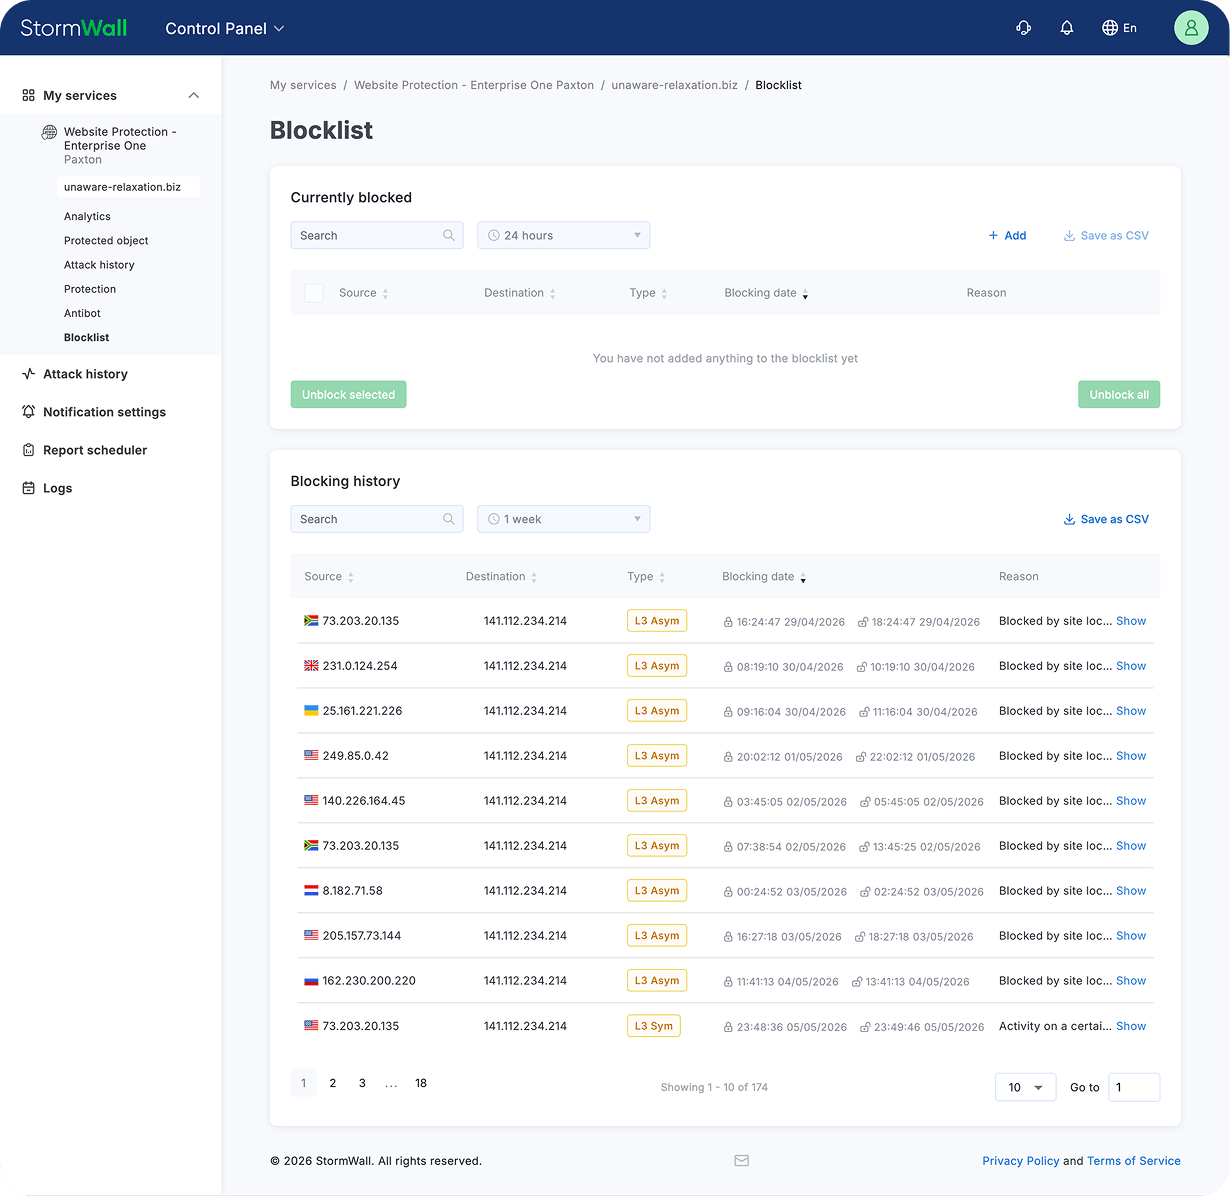Open the 24 hours period dropdown

564,236
